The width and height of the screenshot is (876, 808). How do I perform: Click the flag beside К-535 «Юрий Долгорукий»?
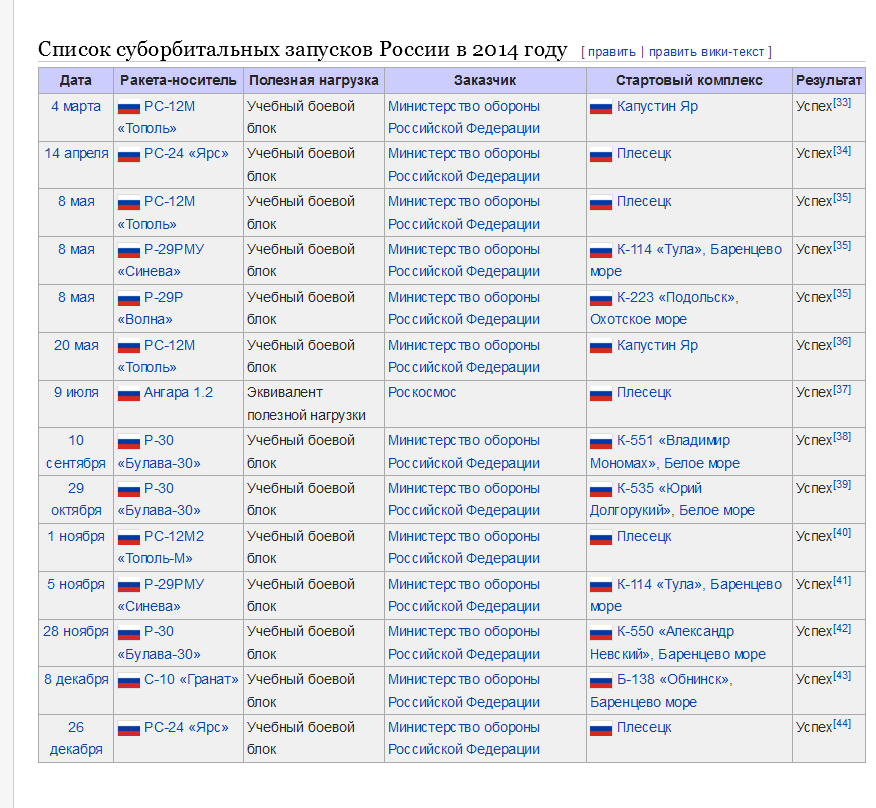(600, 489)
